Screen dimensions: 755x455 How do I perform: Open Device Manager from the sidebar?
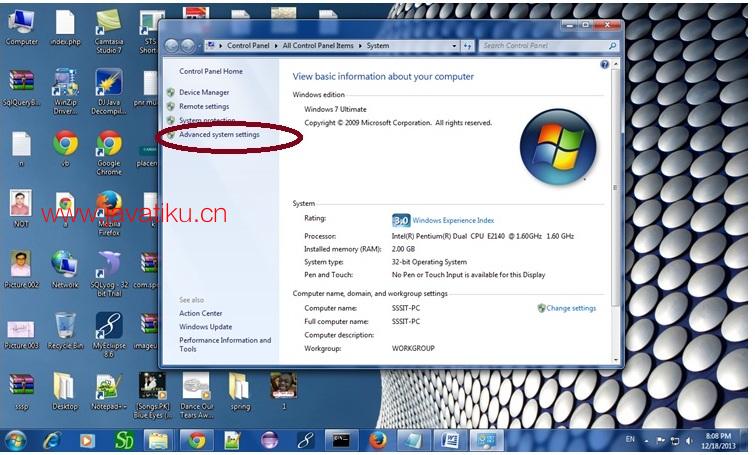(204, 92)
